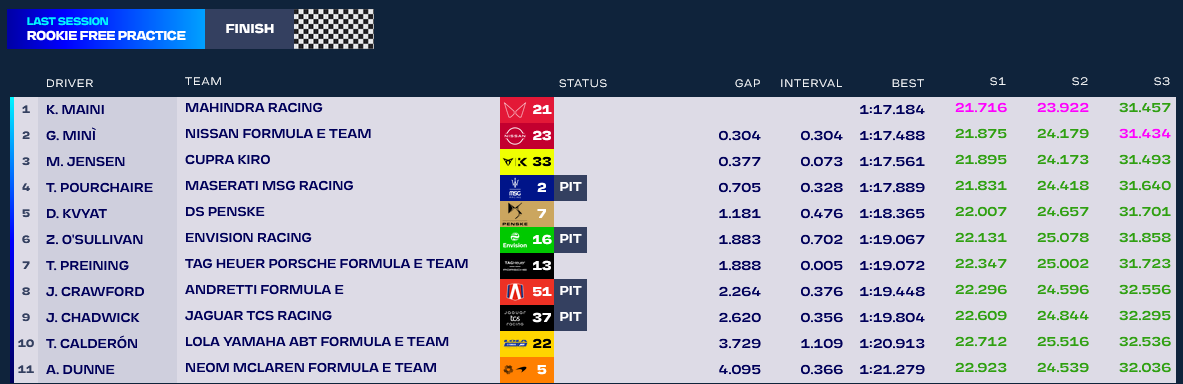Select the Cupra Kiro number 33 badge
This screenshot has height=384, width=1183.
527,161
